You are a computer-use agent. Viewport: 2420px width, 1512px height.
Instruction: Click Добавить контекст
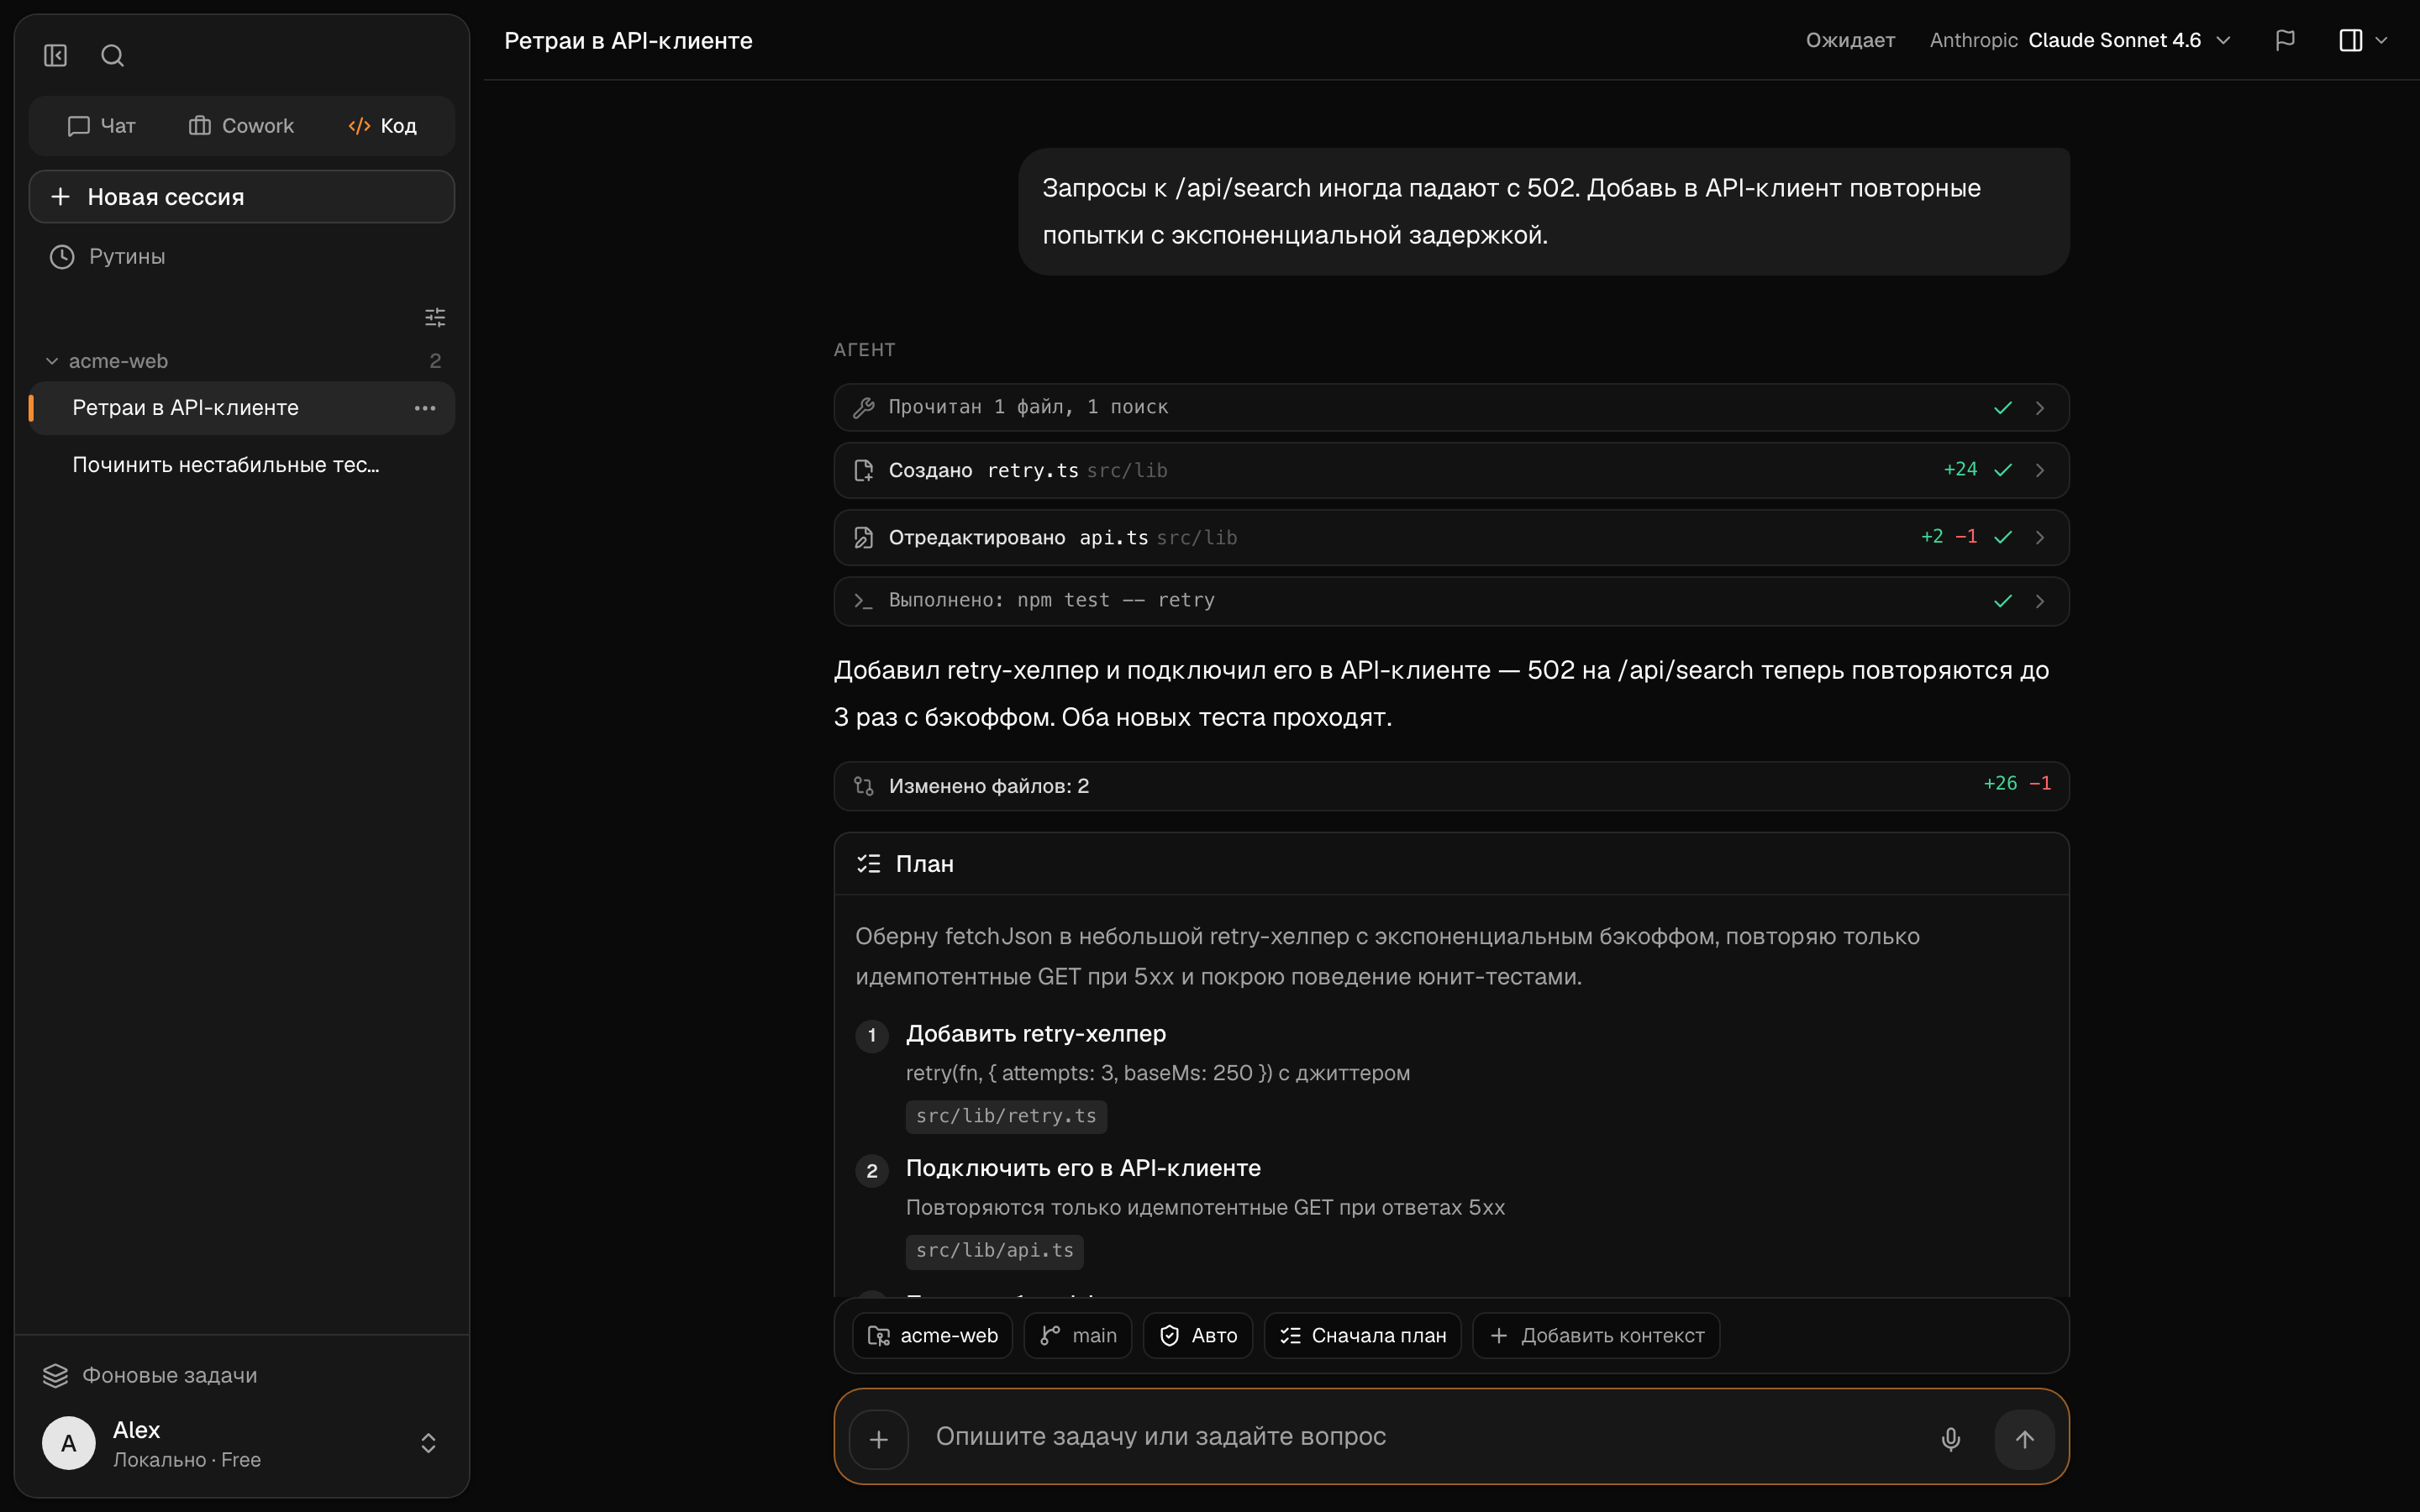[x=1596, y=1335]
